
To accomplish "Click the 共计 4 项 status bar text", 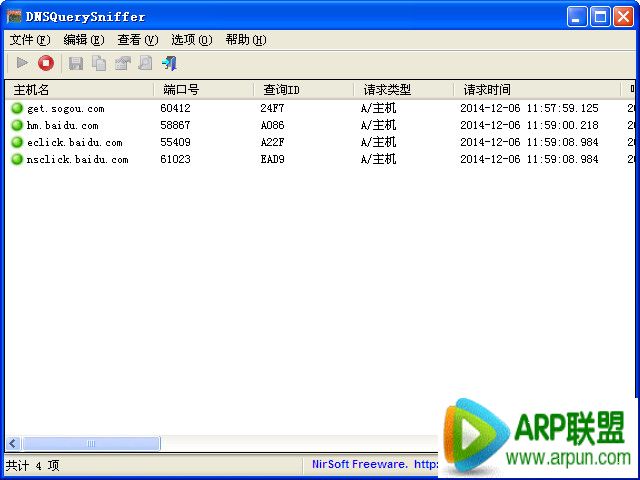I will click(33, 465).
